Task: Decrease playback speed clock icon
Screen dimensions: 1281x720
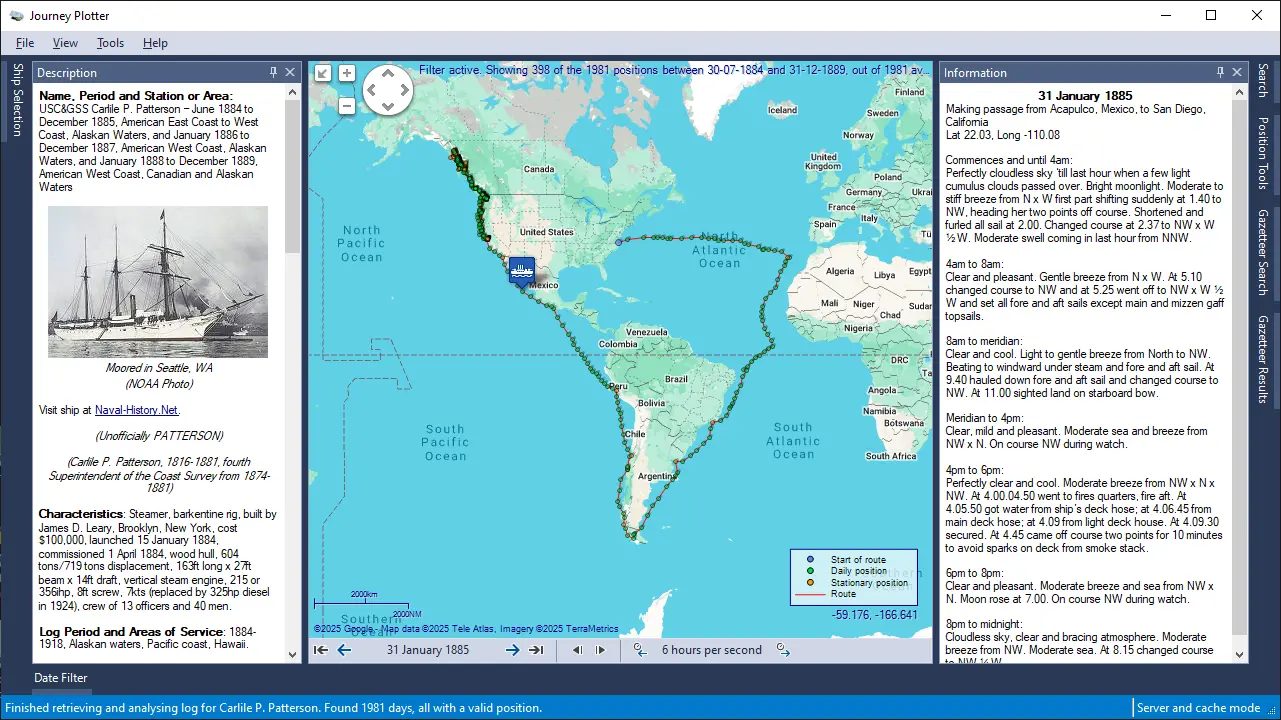Action: [x=640, y=650]
